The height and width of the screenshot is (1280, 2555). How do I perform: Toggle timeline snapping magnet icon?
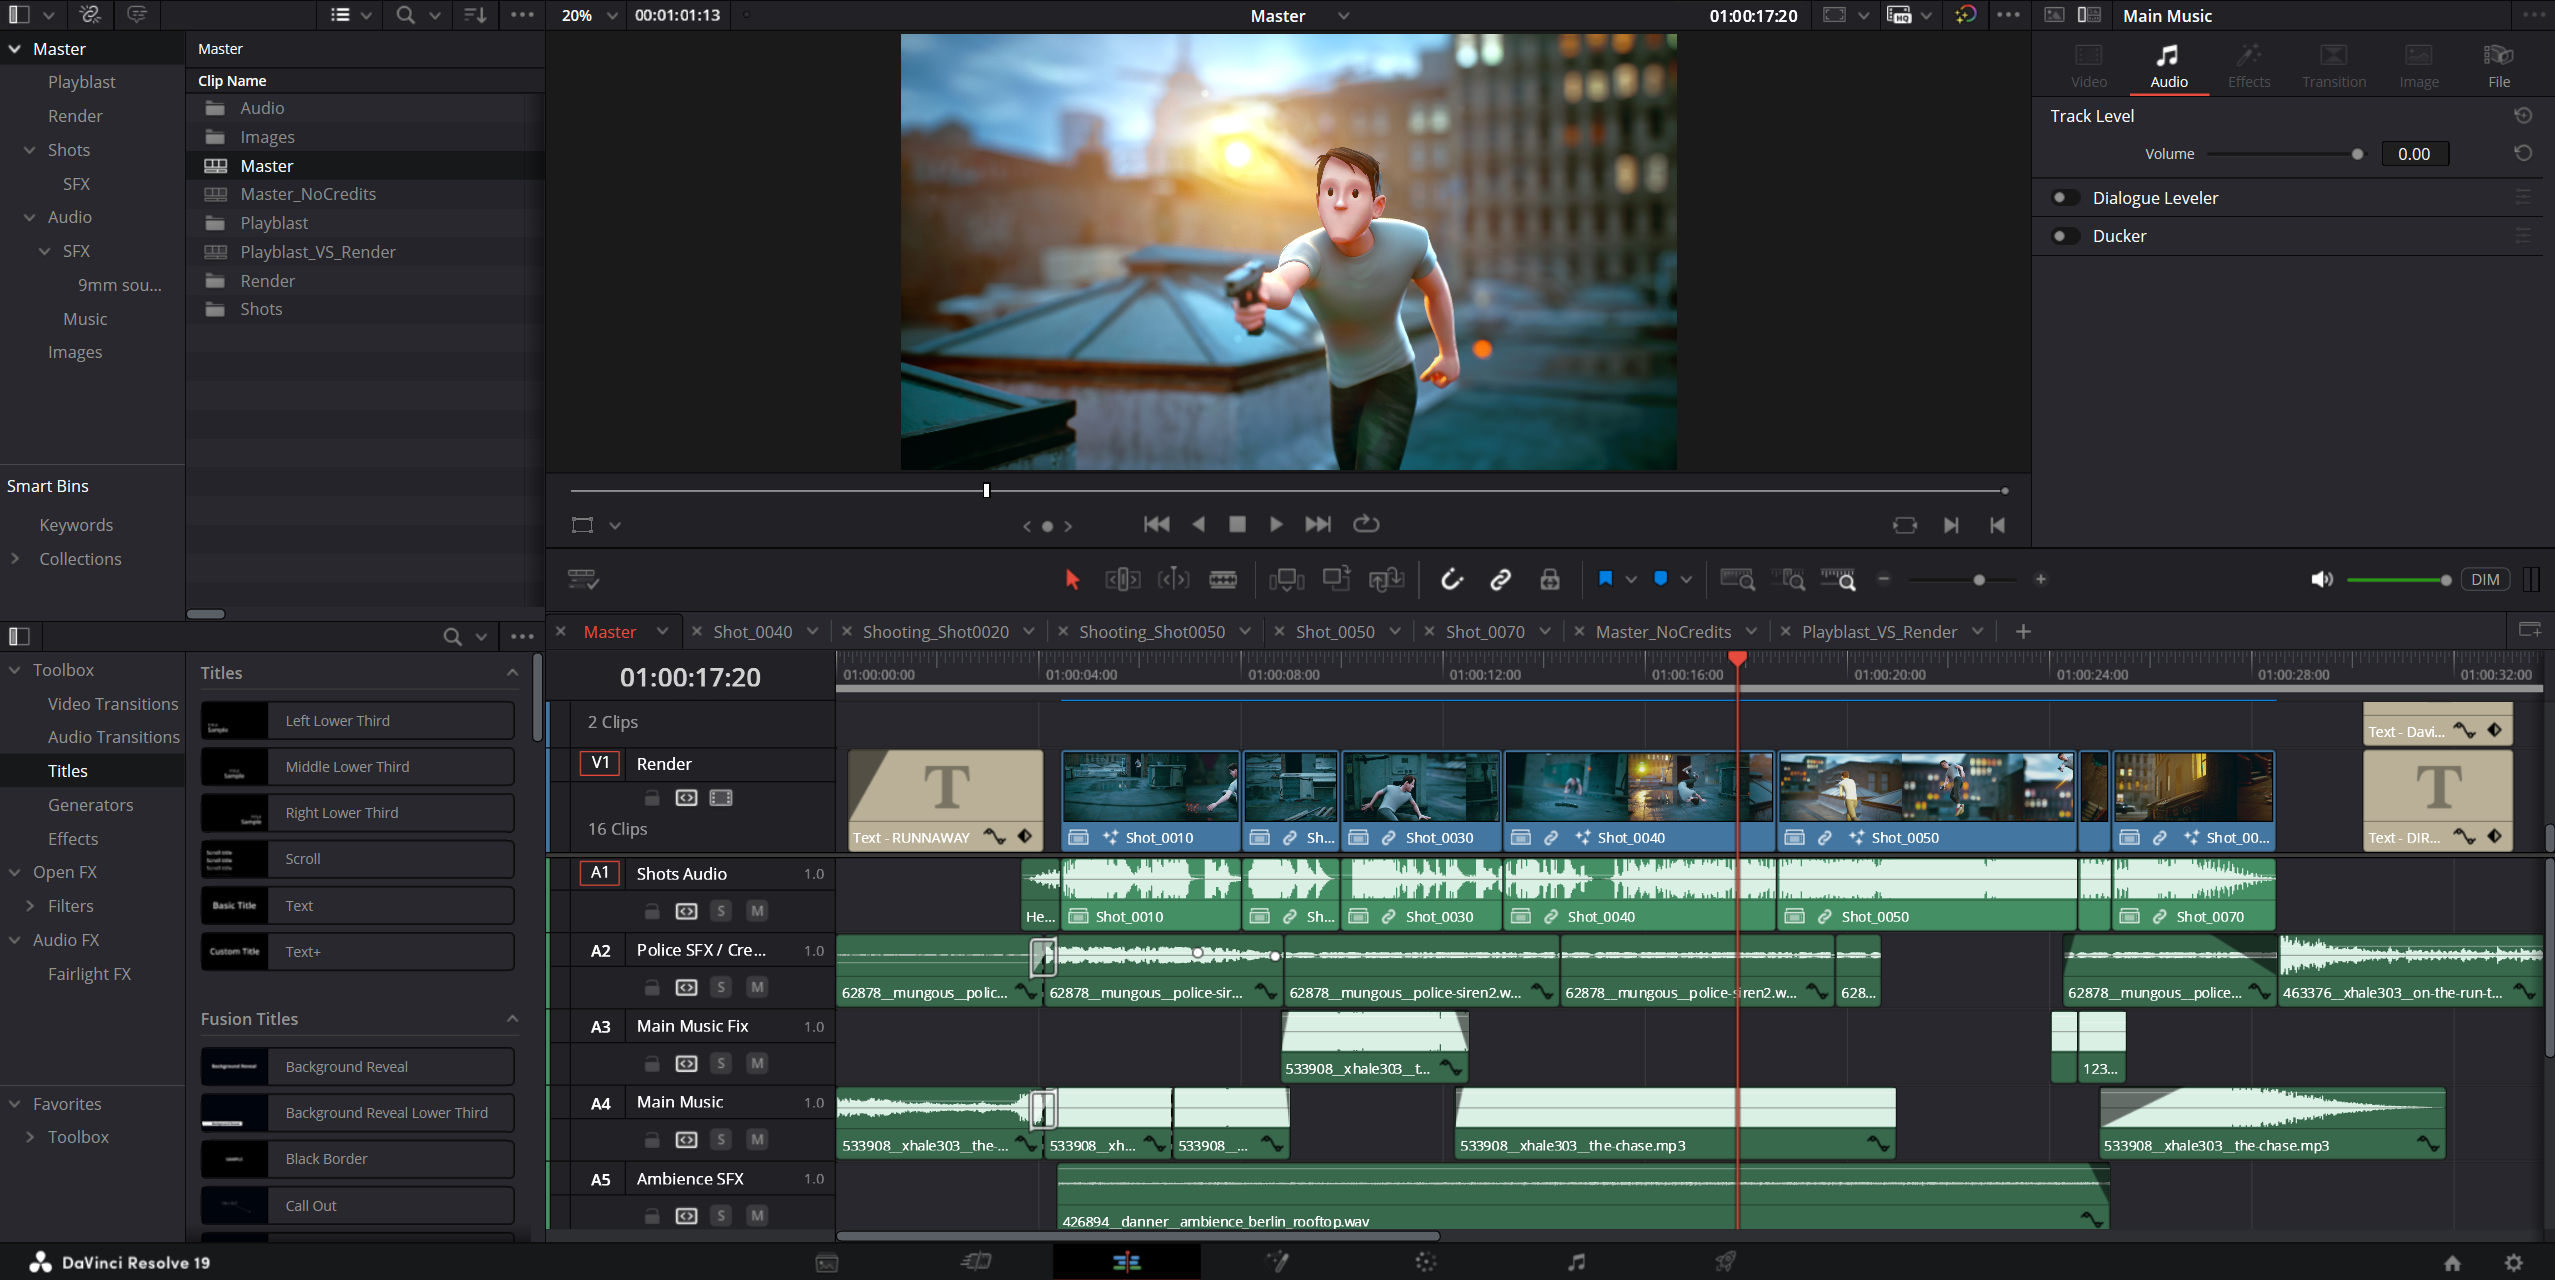1451,579
